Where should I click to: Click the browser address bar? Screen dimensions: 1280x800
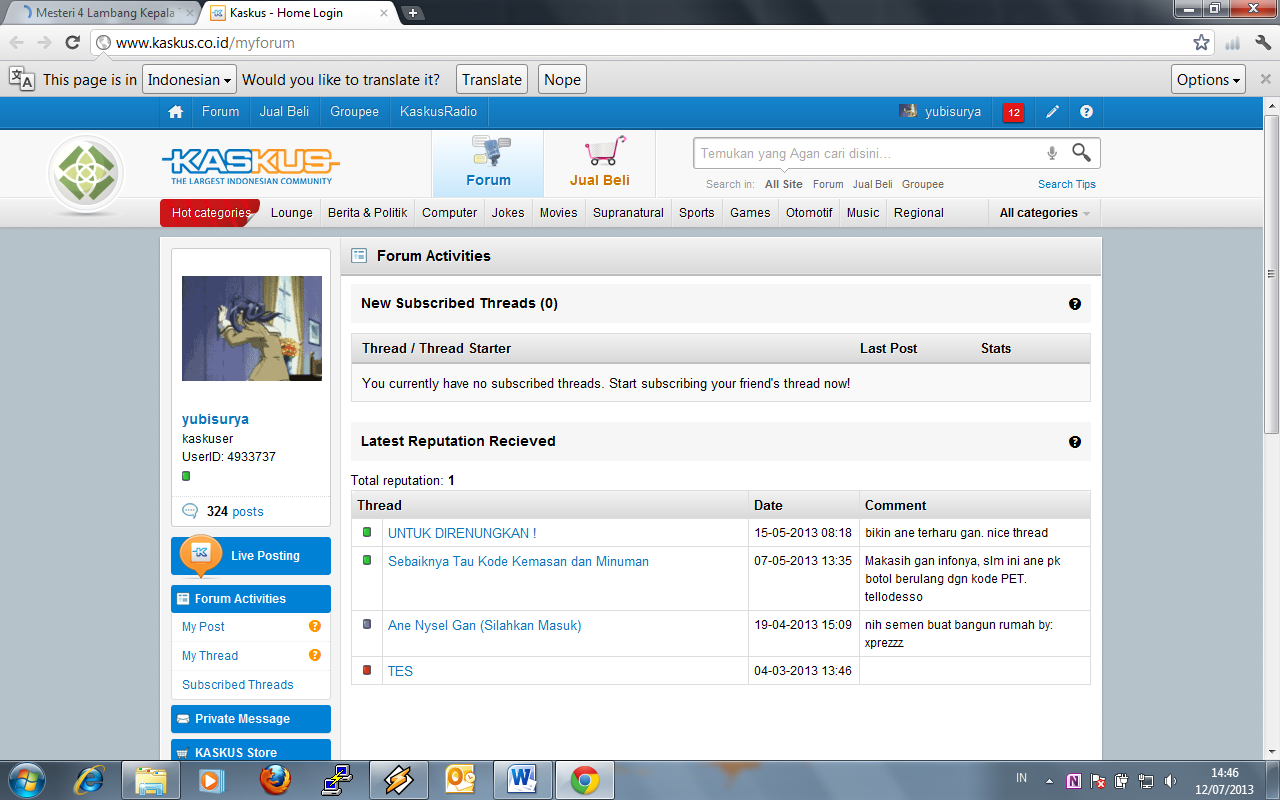[x=650, y=43]
